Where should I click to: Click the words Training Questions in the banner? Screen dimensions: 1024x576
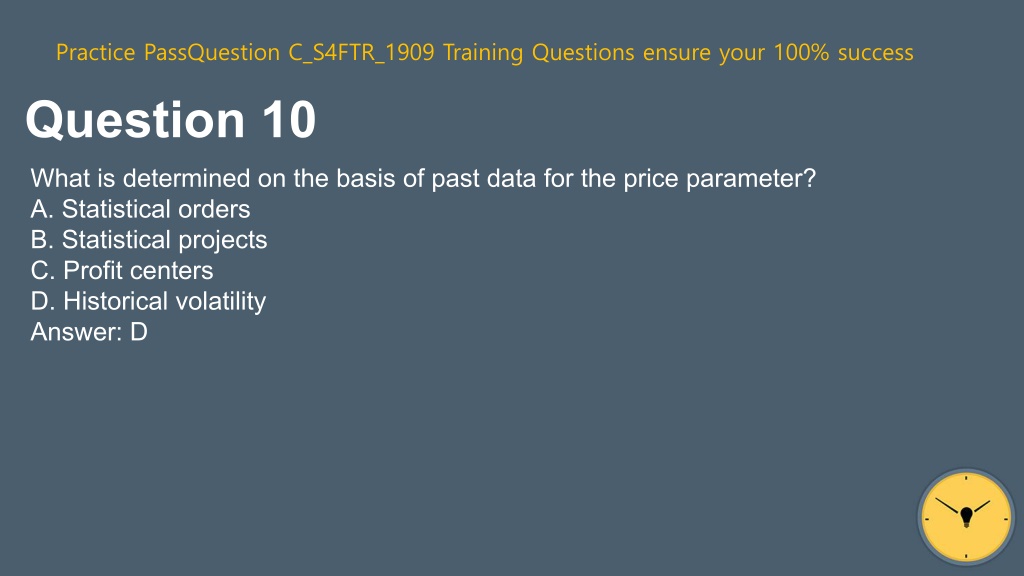point(539,52)
